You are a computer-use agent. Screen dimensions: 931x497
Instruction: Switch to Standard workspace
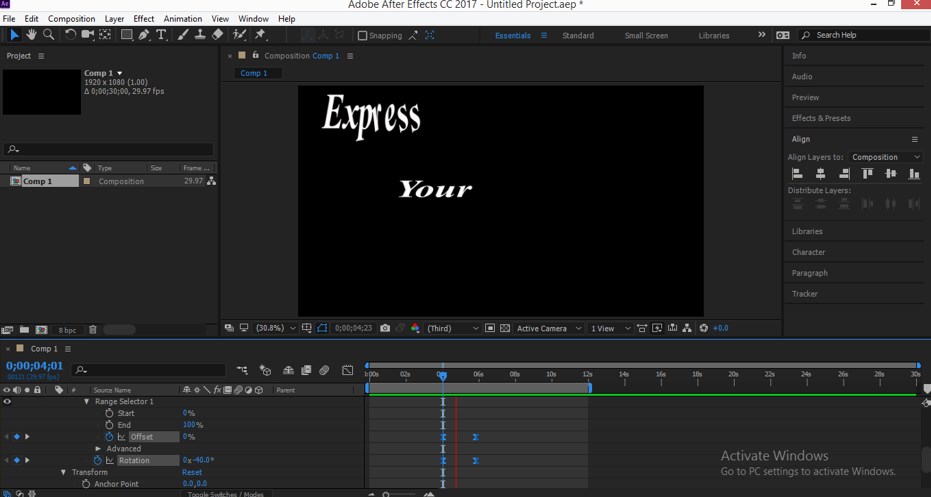pyautogui.click(x=578, y=36)
